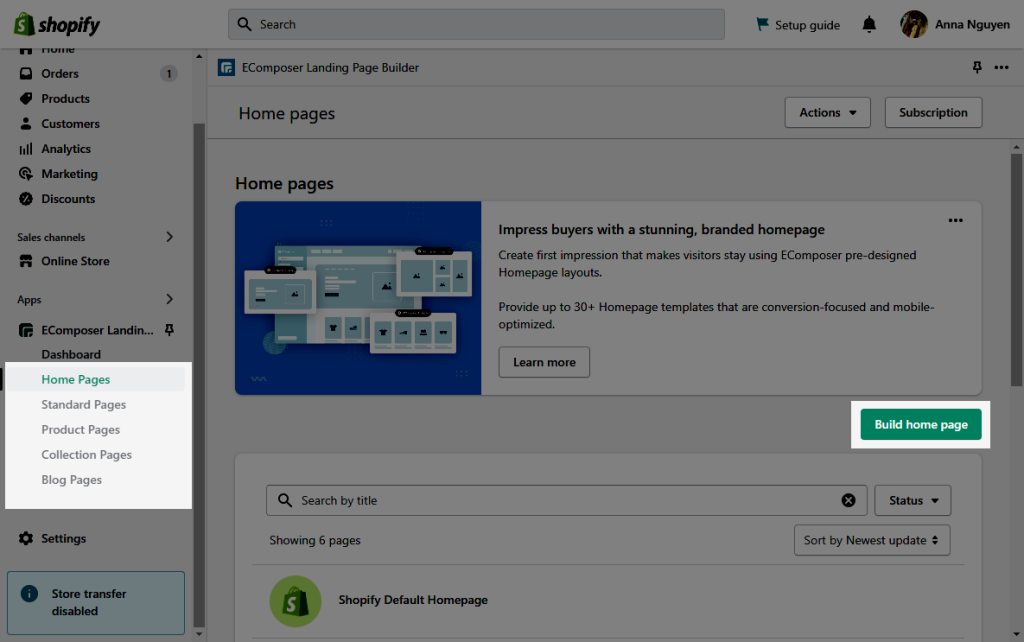Image resolution: width=1024 pixels, height=642 pixels.
Task: Click the Build home page button
Action: pos(921,425)
